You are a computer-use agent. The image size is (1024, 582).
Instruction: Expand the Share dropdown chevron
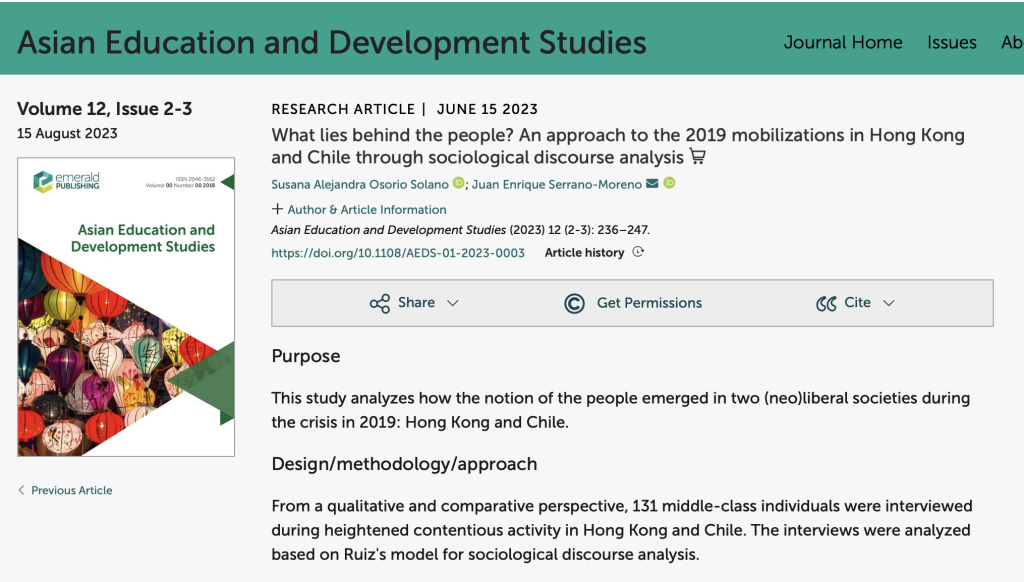coord(452,303)
